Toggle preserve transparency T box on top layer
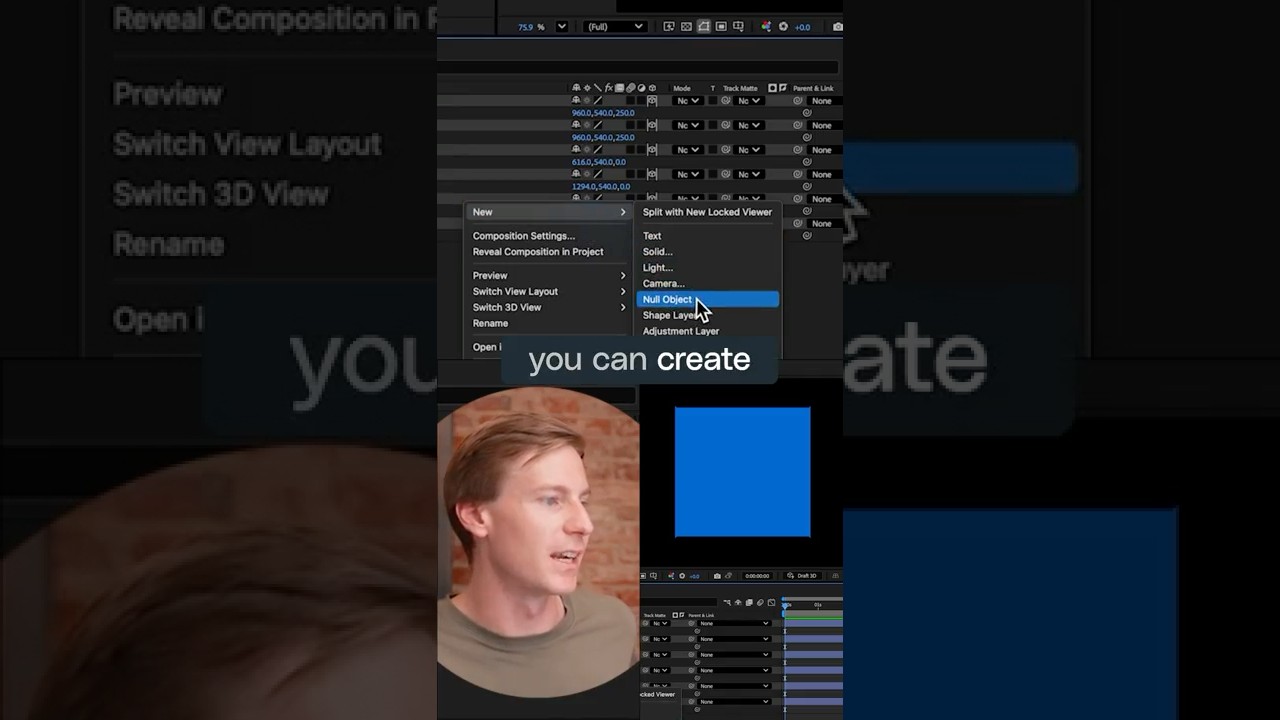Screen dimensions: 1280x720 click(712, 100)
